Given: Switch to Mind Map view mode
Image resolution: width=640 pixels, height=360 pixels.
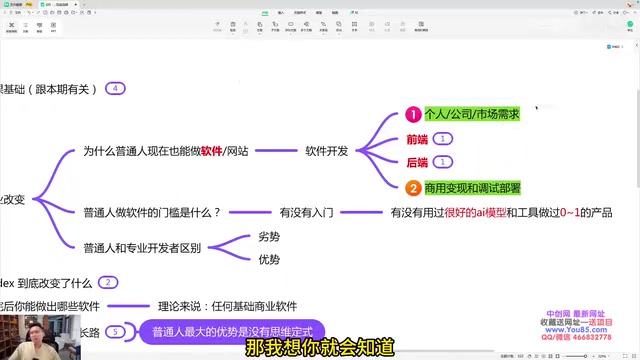Looking at the screenshot, I should (11, 27).
